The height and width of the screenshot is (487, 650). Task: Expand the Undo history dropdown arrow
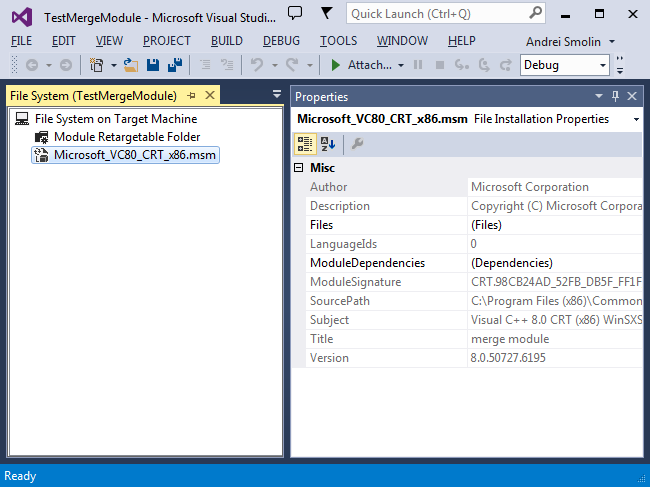click(x=274, y=65)
